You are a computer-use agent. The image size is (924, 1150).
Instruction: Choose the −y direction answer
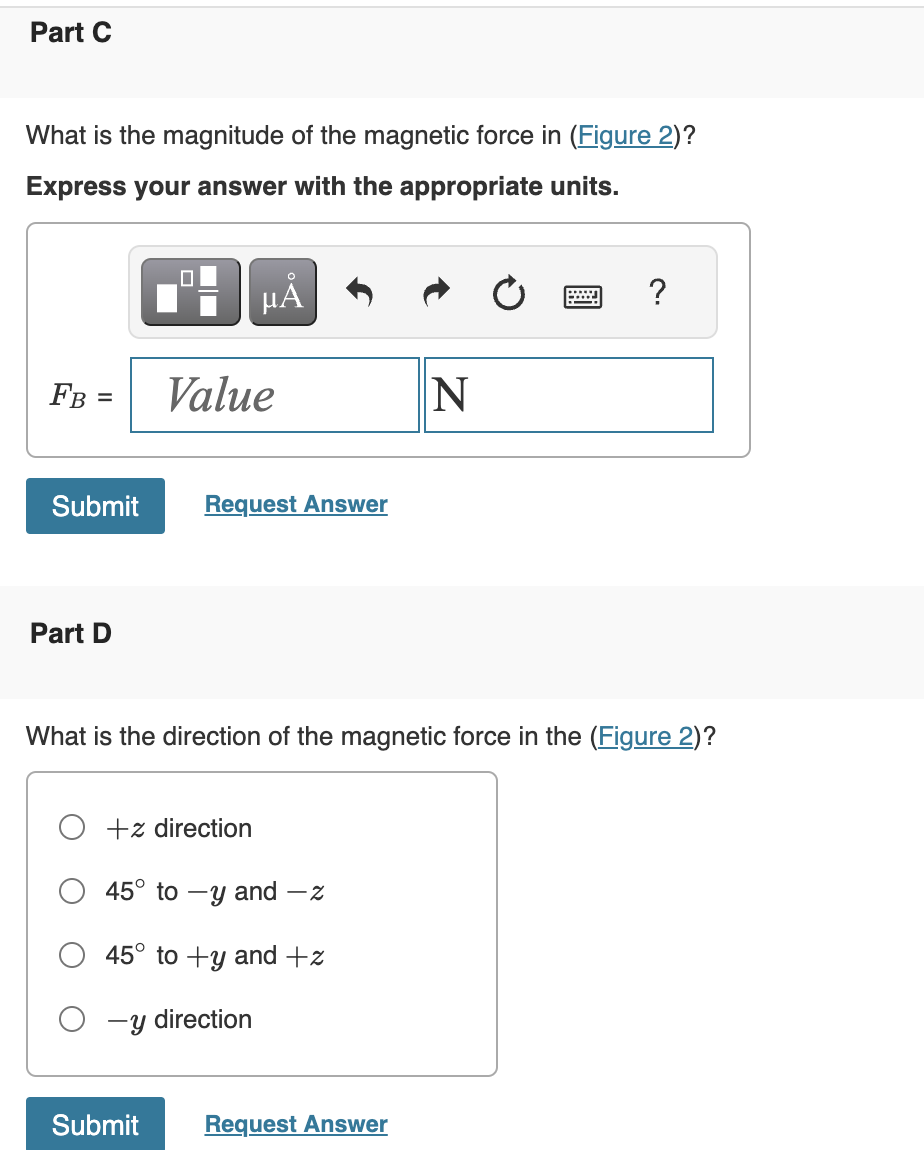(x=71, y=1019)
